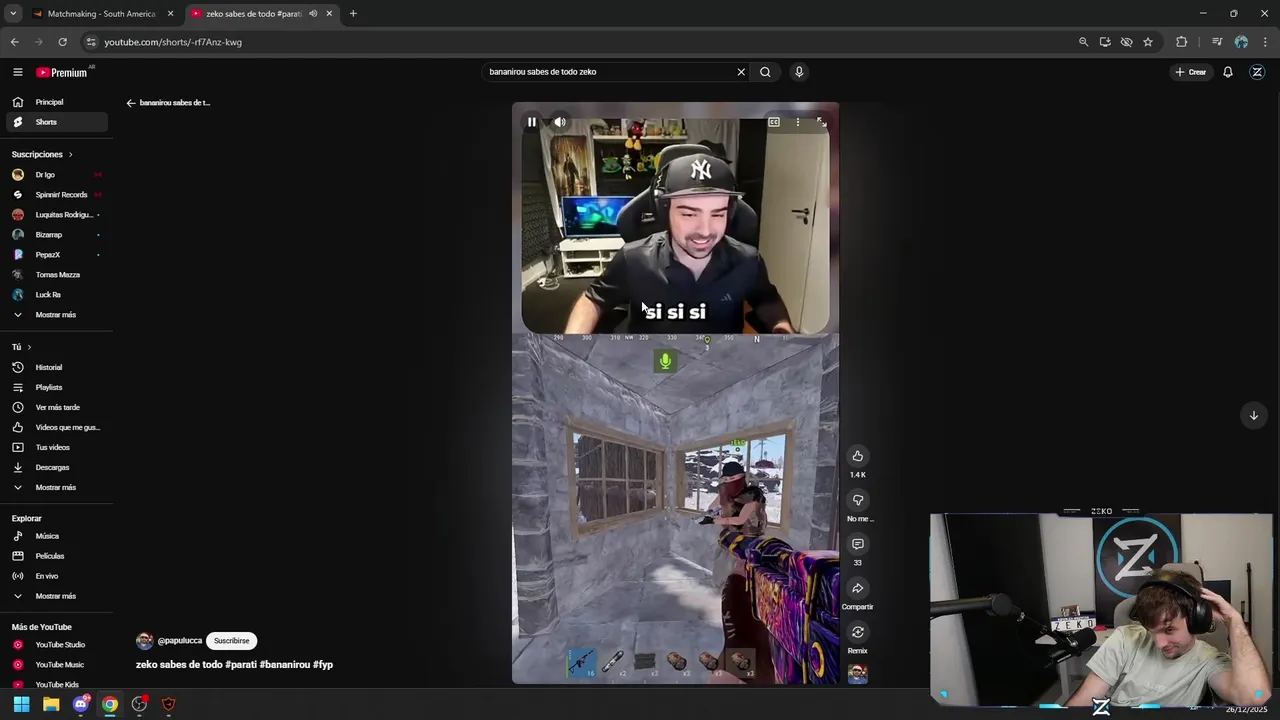Go to Principal in the sidebar
The image size is (1280, 720).
click(56, 102)
